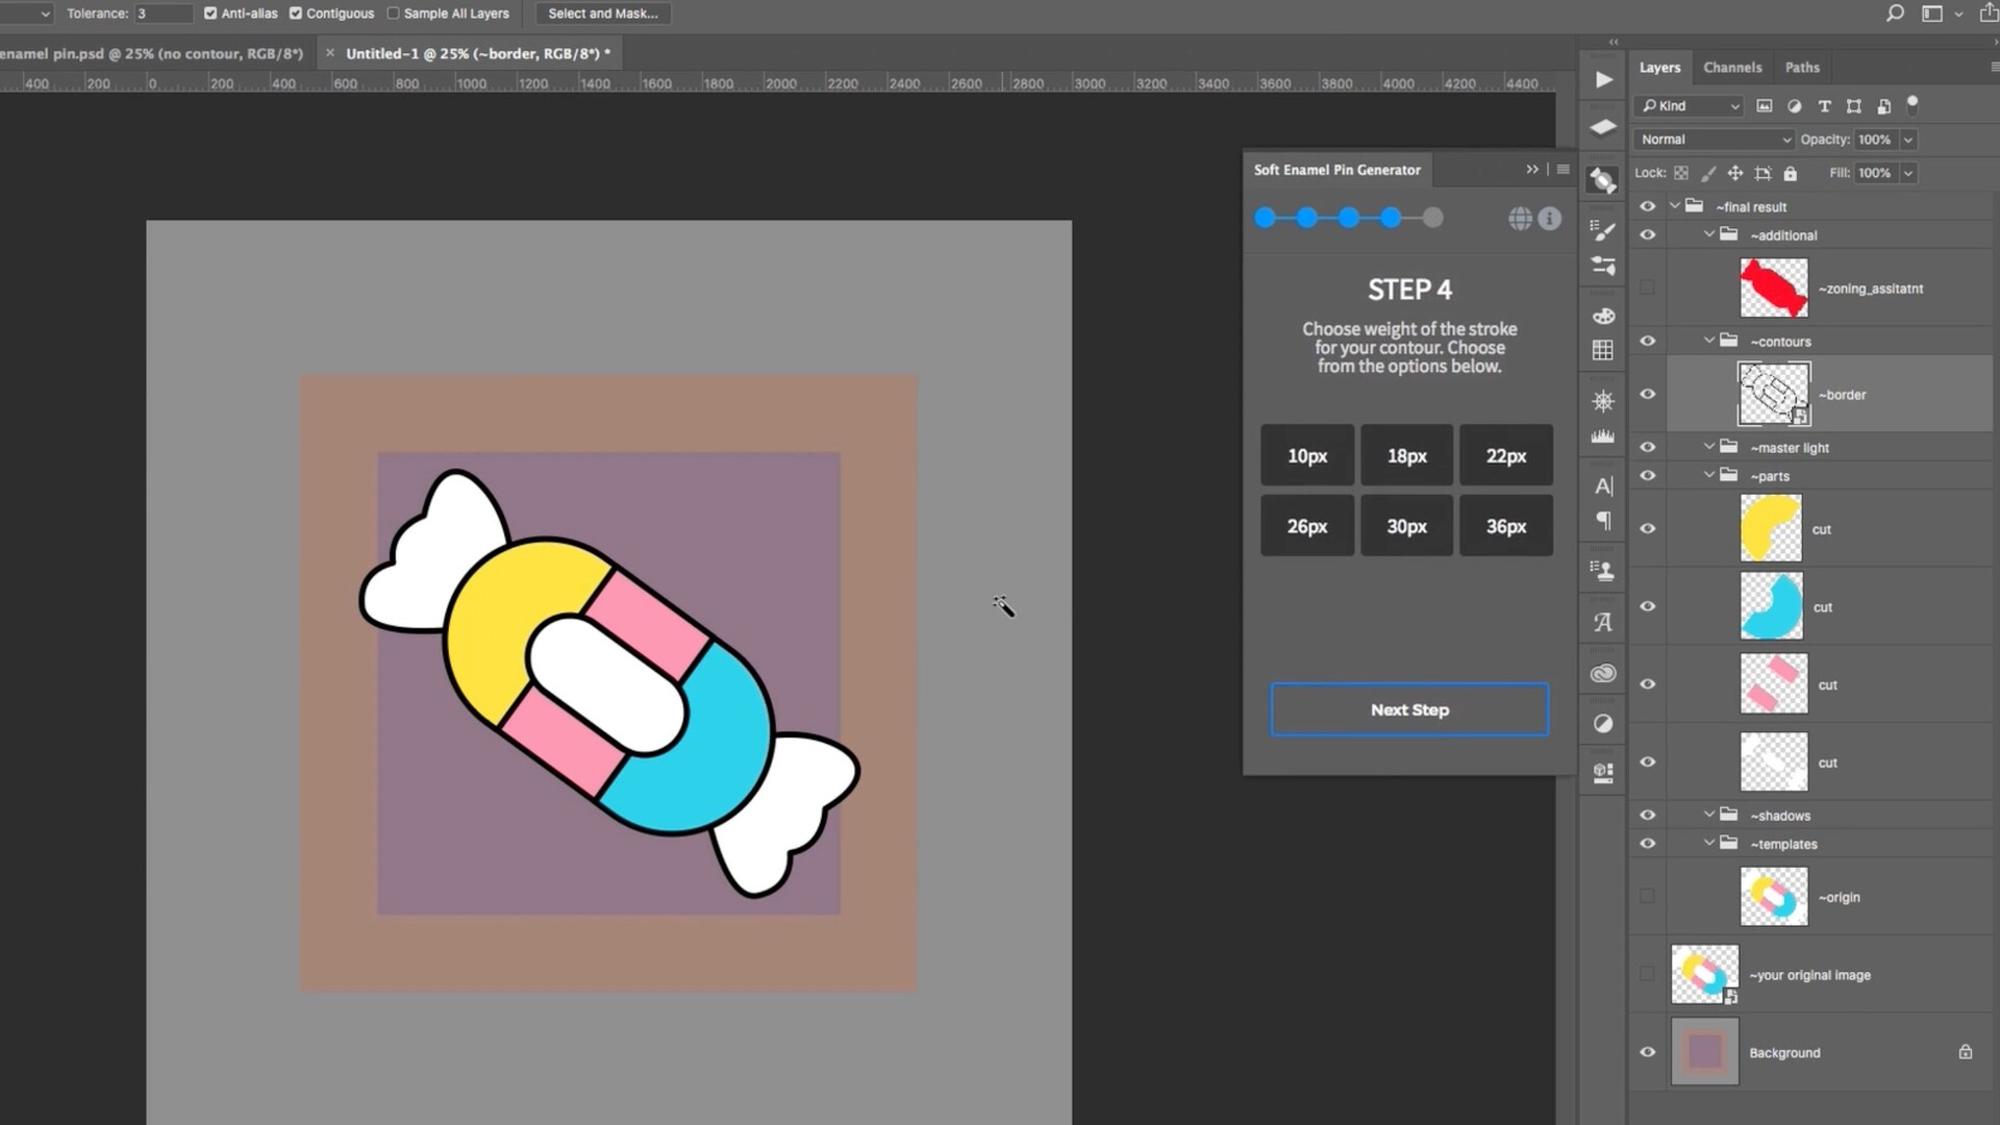Click the lock all attributes padlock
The width and height of the screenshot is (2000, 1125).
click(x=1790, y=173)
